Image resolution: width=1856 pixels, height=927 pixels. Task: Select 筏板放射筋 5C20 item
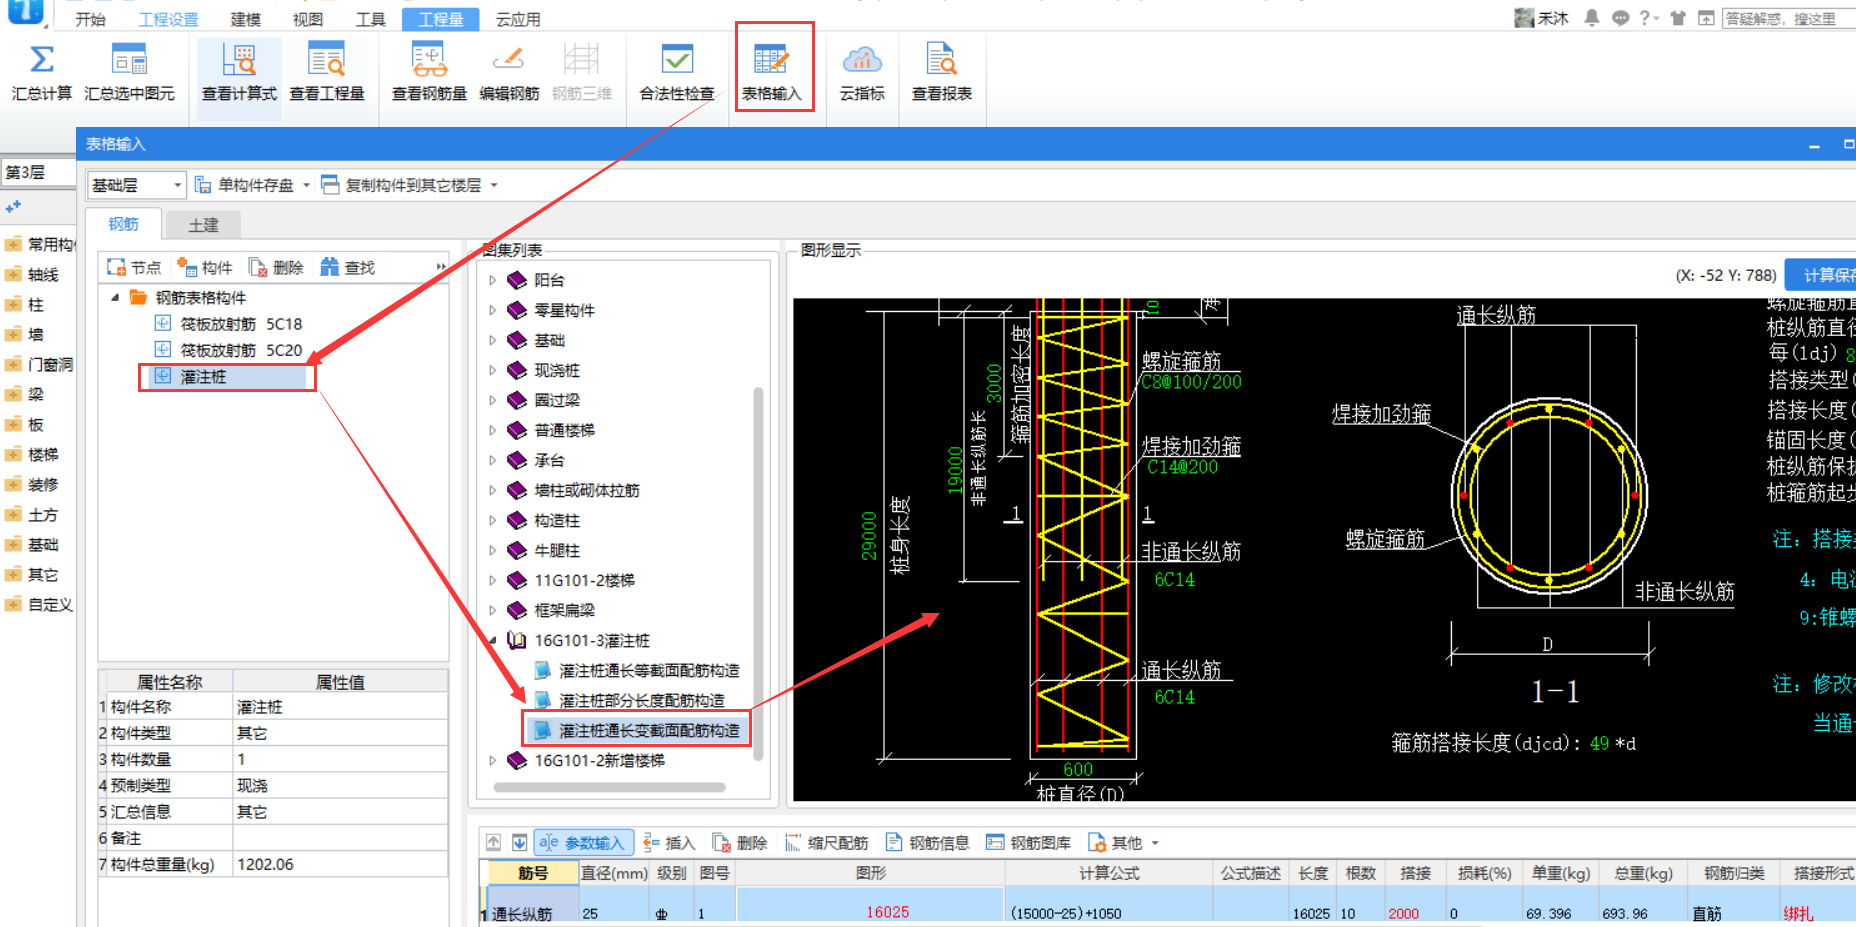pos(241,350)
